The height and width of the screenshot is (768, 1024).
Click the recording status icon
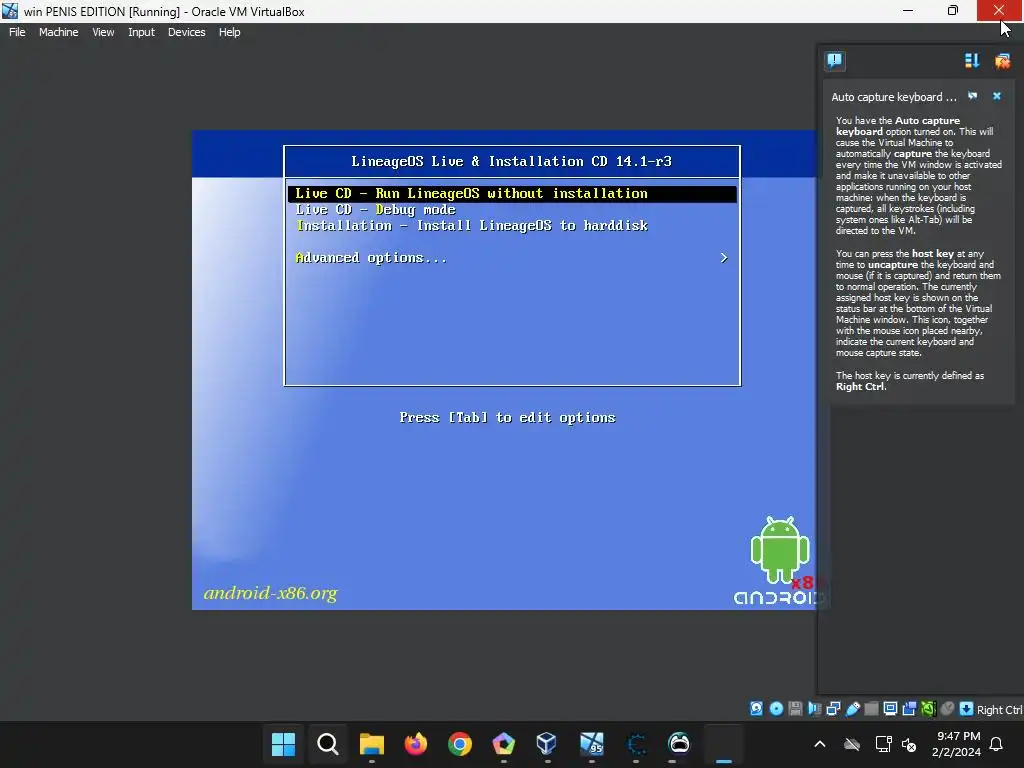click(x=909, y=709)
